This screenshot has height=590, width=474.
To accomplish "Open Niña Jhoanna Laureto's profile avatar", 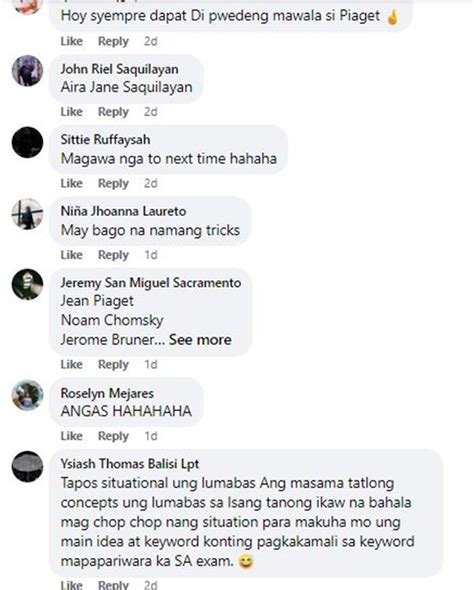I will (27, 214).
